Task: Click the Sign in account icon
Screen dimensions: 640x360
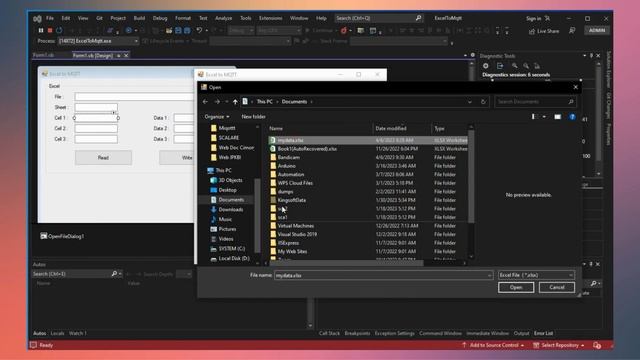Action: pyautogui.click(x=547, y=18)
